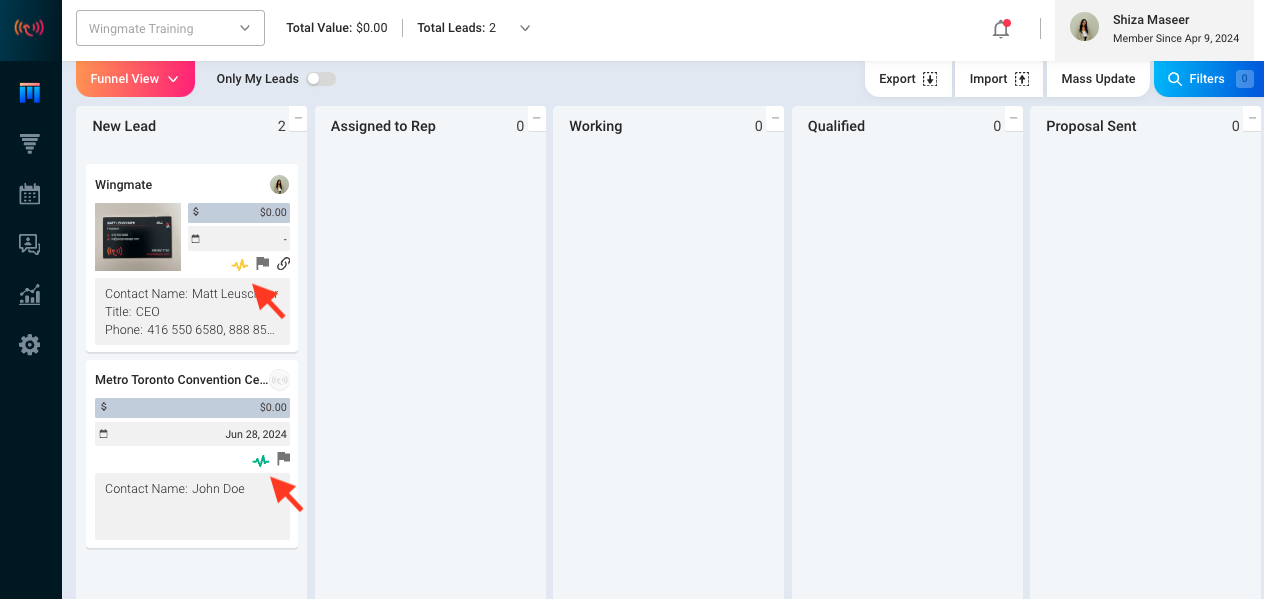Click calendar icon on Wingmate card date row
The width and height of the screenshot is (1264, 599).
tap(196, 239)
